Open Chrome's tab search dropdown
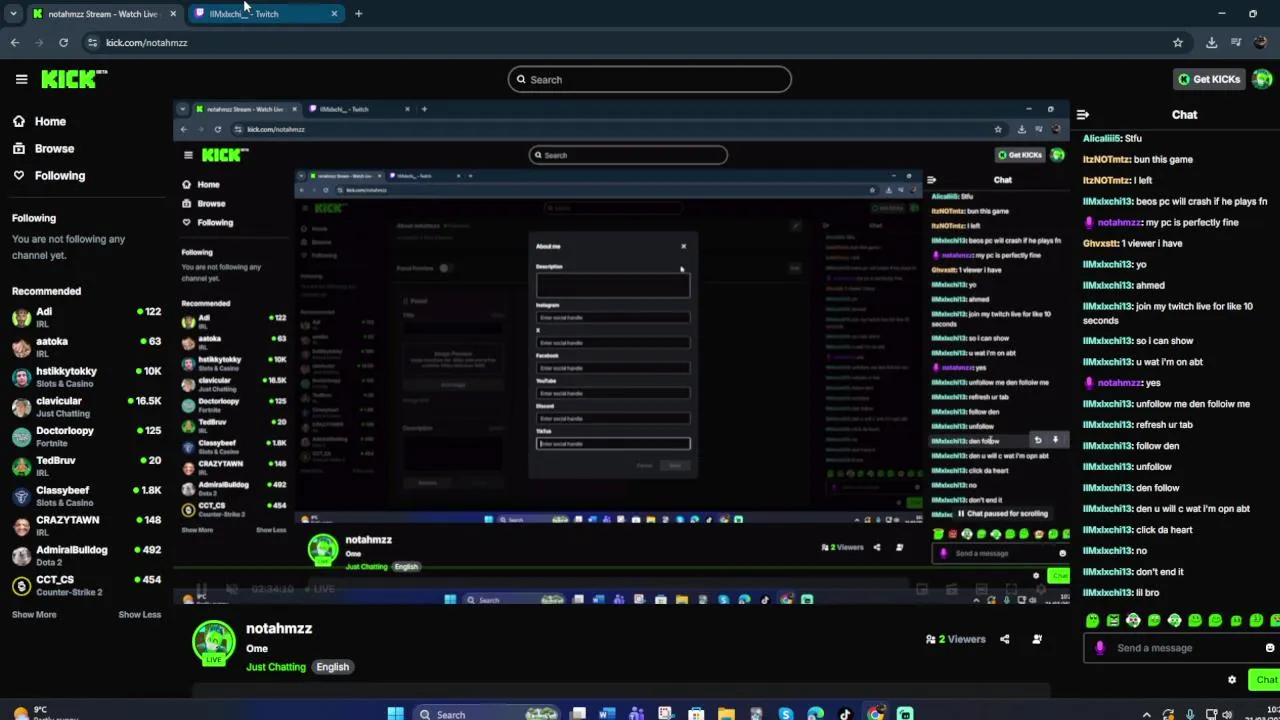The height and width of the screenshot is (720, 1280). coord(13,14)
